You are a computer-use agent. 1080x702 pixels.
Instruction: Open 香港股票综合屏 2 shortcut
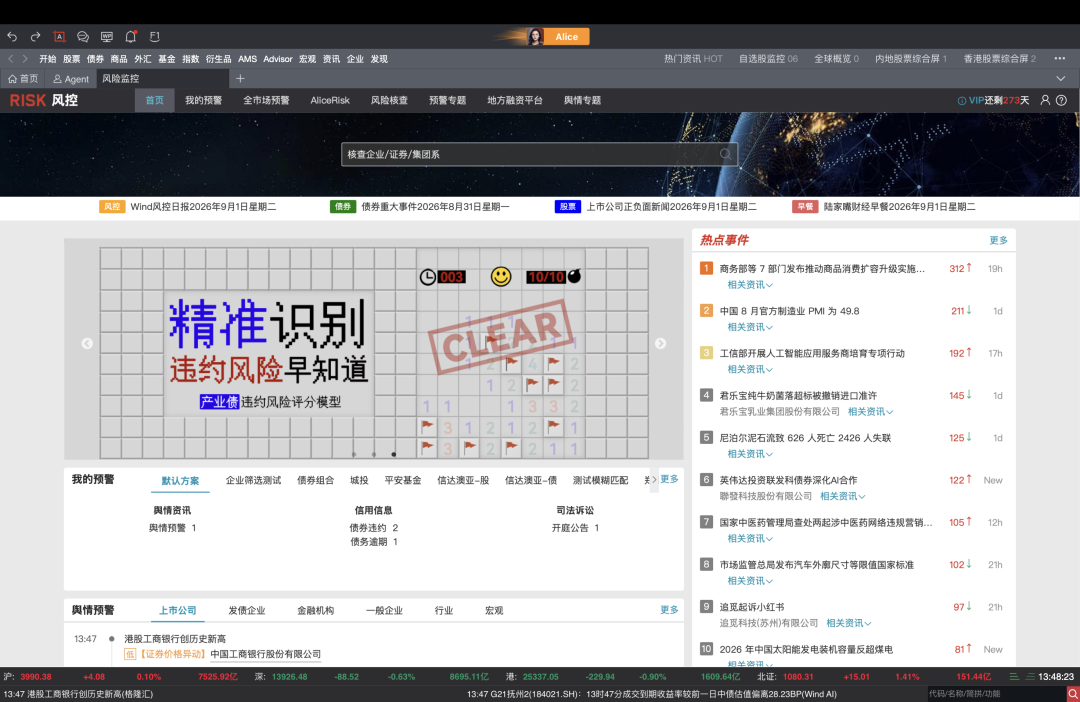(999, 59)
